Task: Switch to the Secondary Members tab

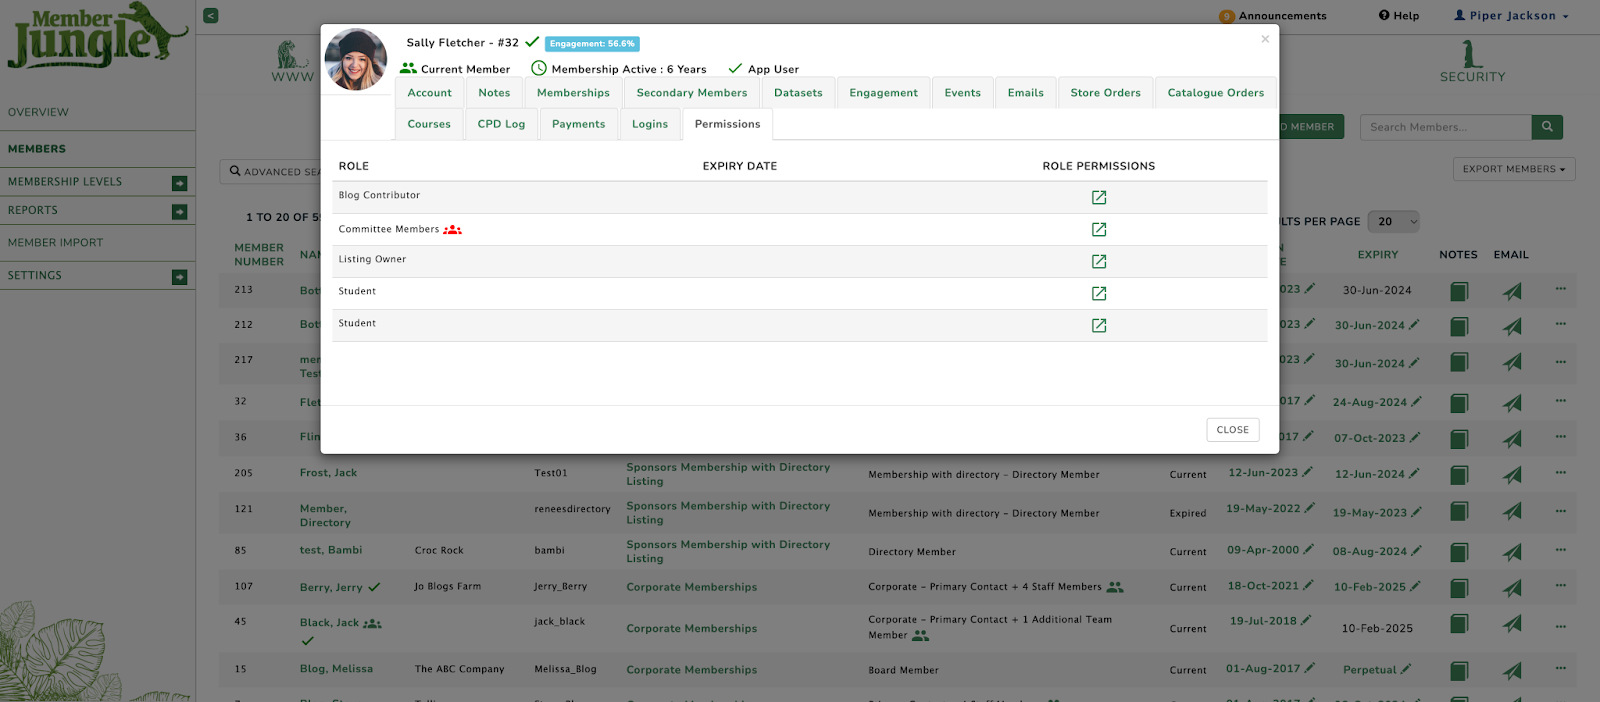Action: click(x=691, y=93)
